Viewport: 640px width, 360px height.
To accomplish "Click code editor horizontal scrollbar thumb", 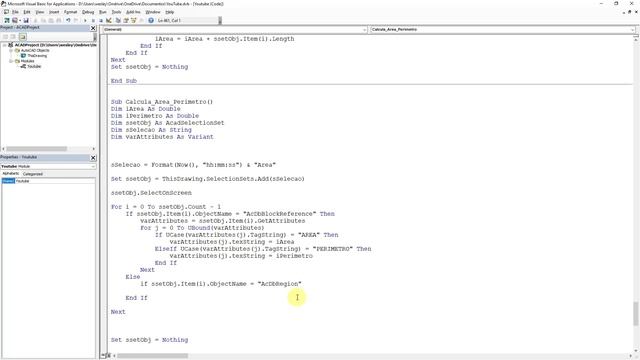I will click(x=153, y=356).
